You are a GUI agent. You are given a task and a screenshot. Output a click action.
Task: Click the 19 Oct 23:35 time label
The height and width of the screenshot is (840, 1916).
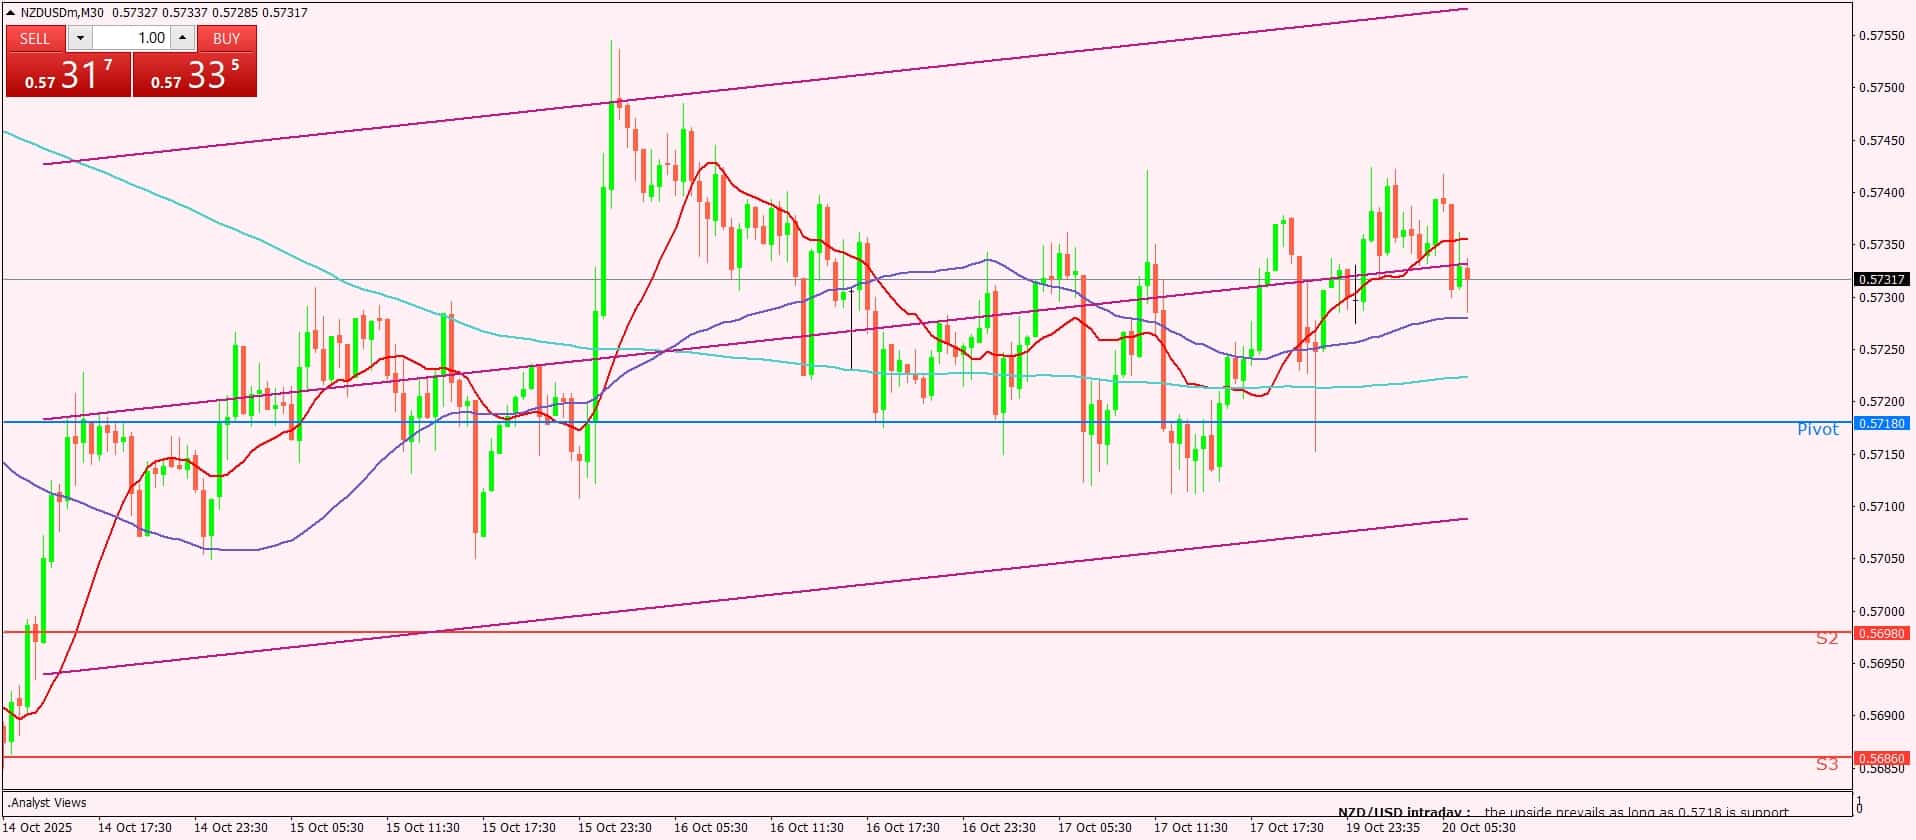[x=1383, y=828]
